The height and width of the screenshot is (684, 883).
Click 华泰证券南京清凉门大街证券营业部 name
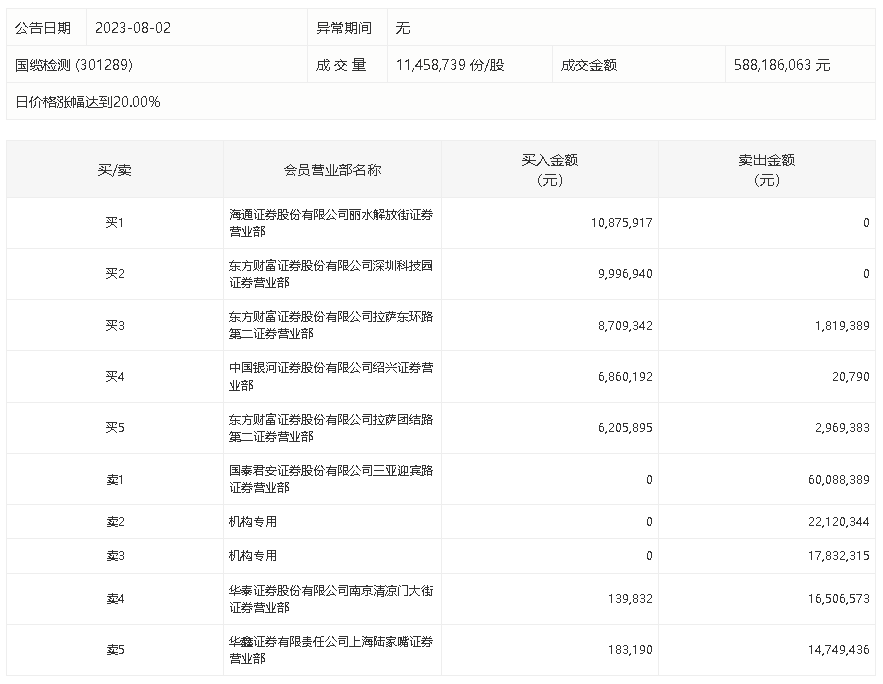click(x=331, y=599)
